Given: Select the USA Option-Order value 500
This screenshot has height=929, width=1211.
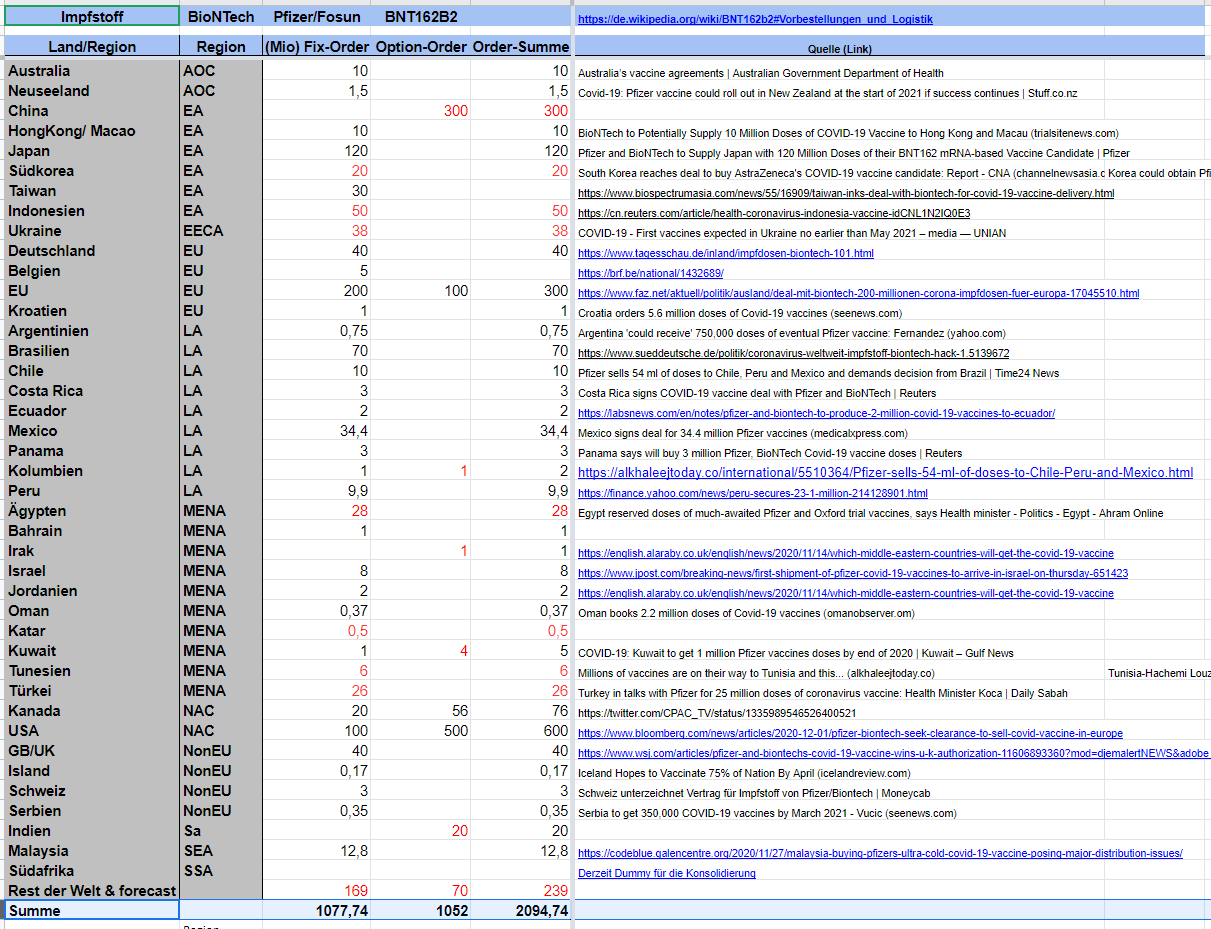Looking at the screenshot, I should pyautogui.click(x=421, y=731).
